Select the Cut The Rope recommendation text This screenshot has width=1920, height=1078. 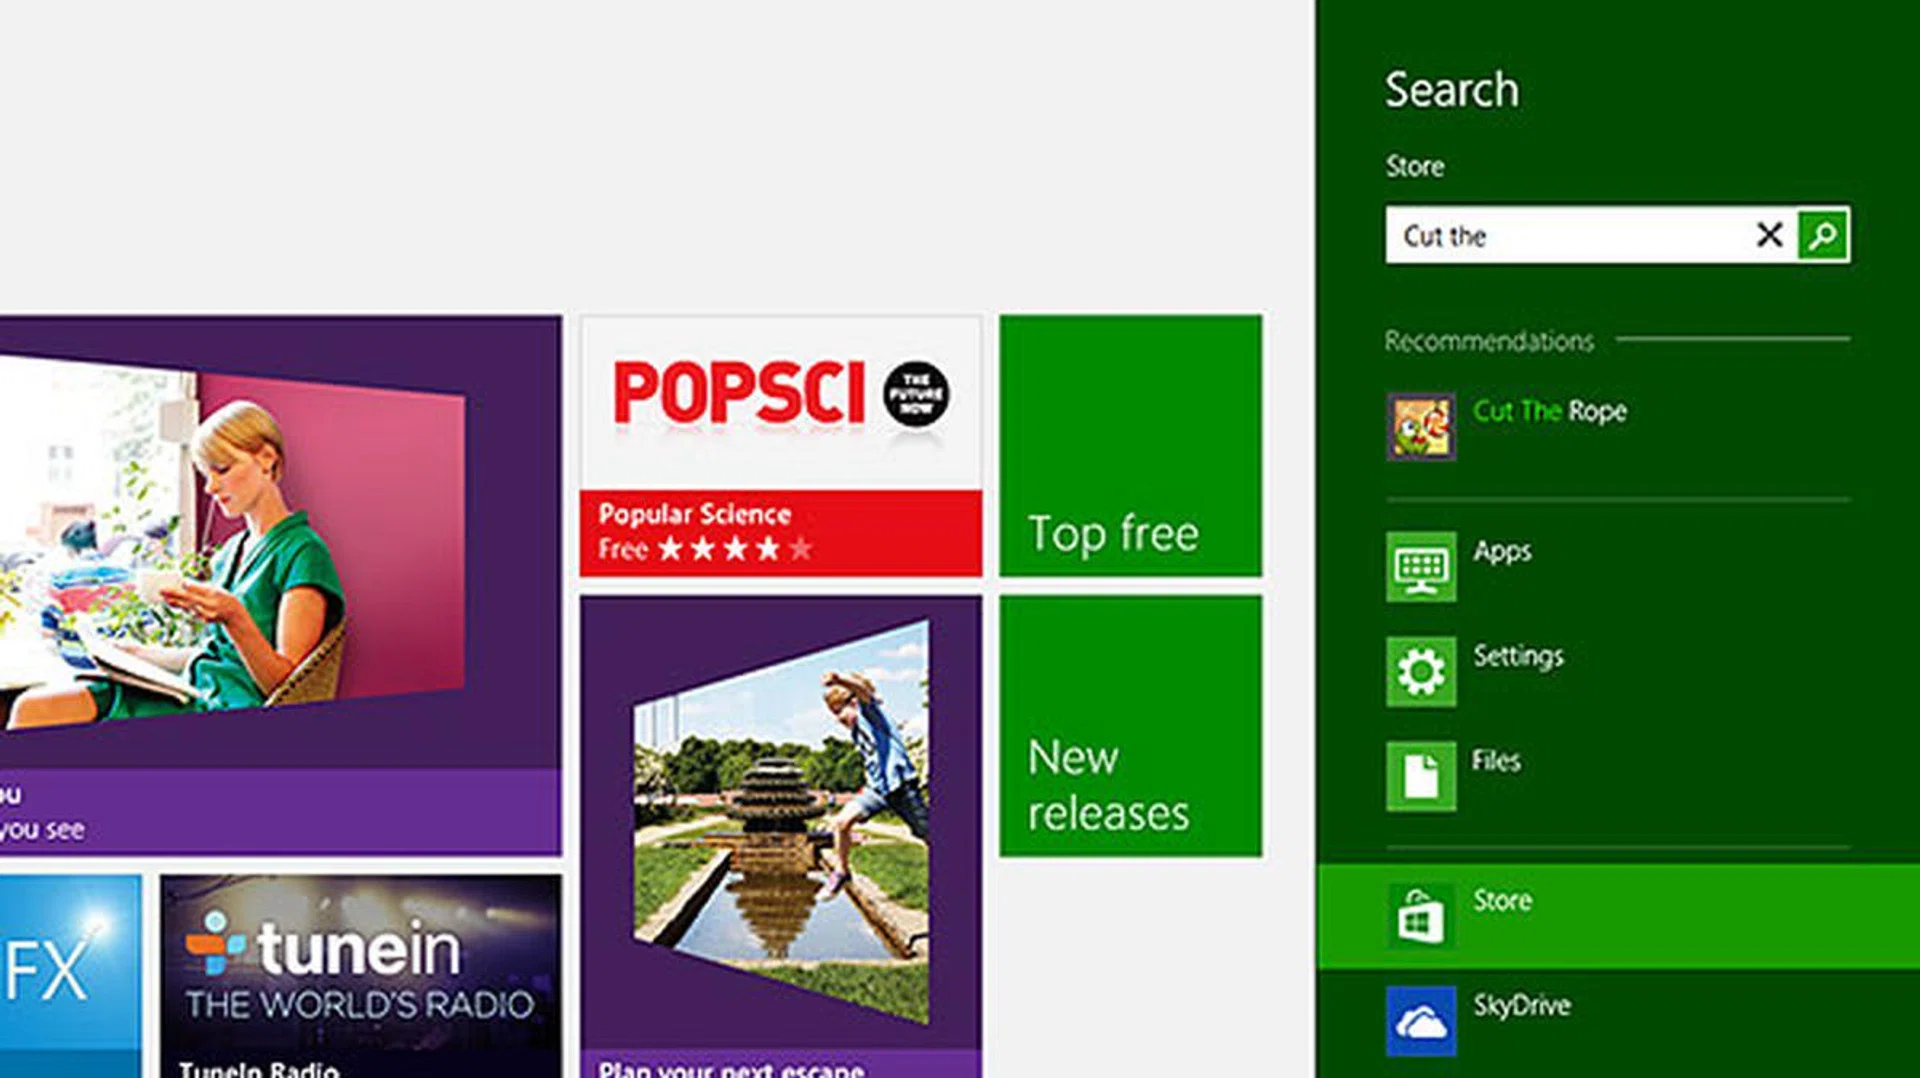(x=1549, y=411)
